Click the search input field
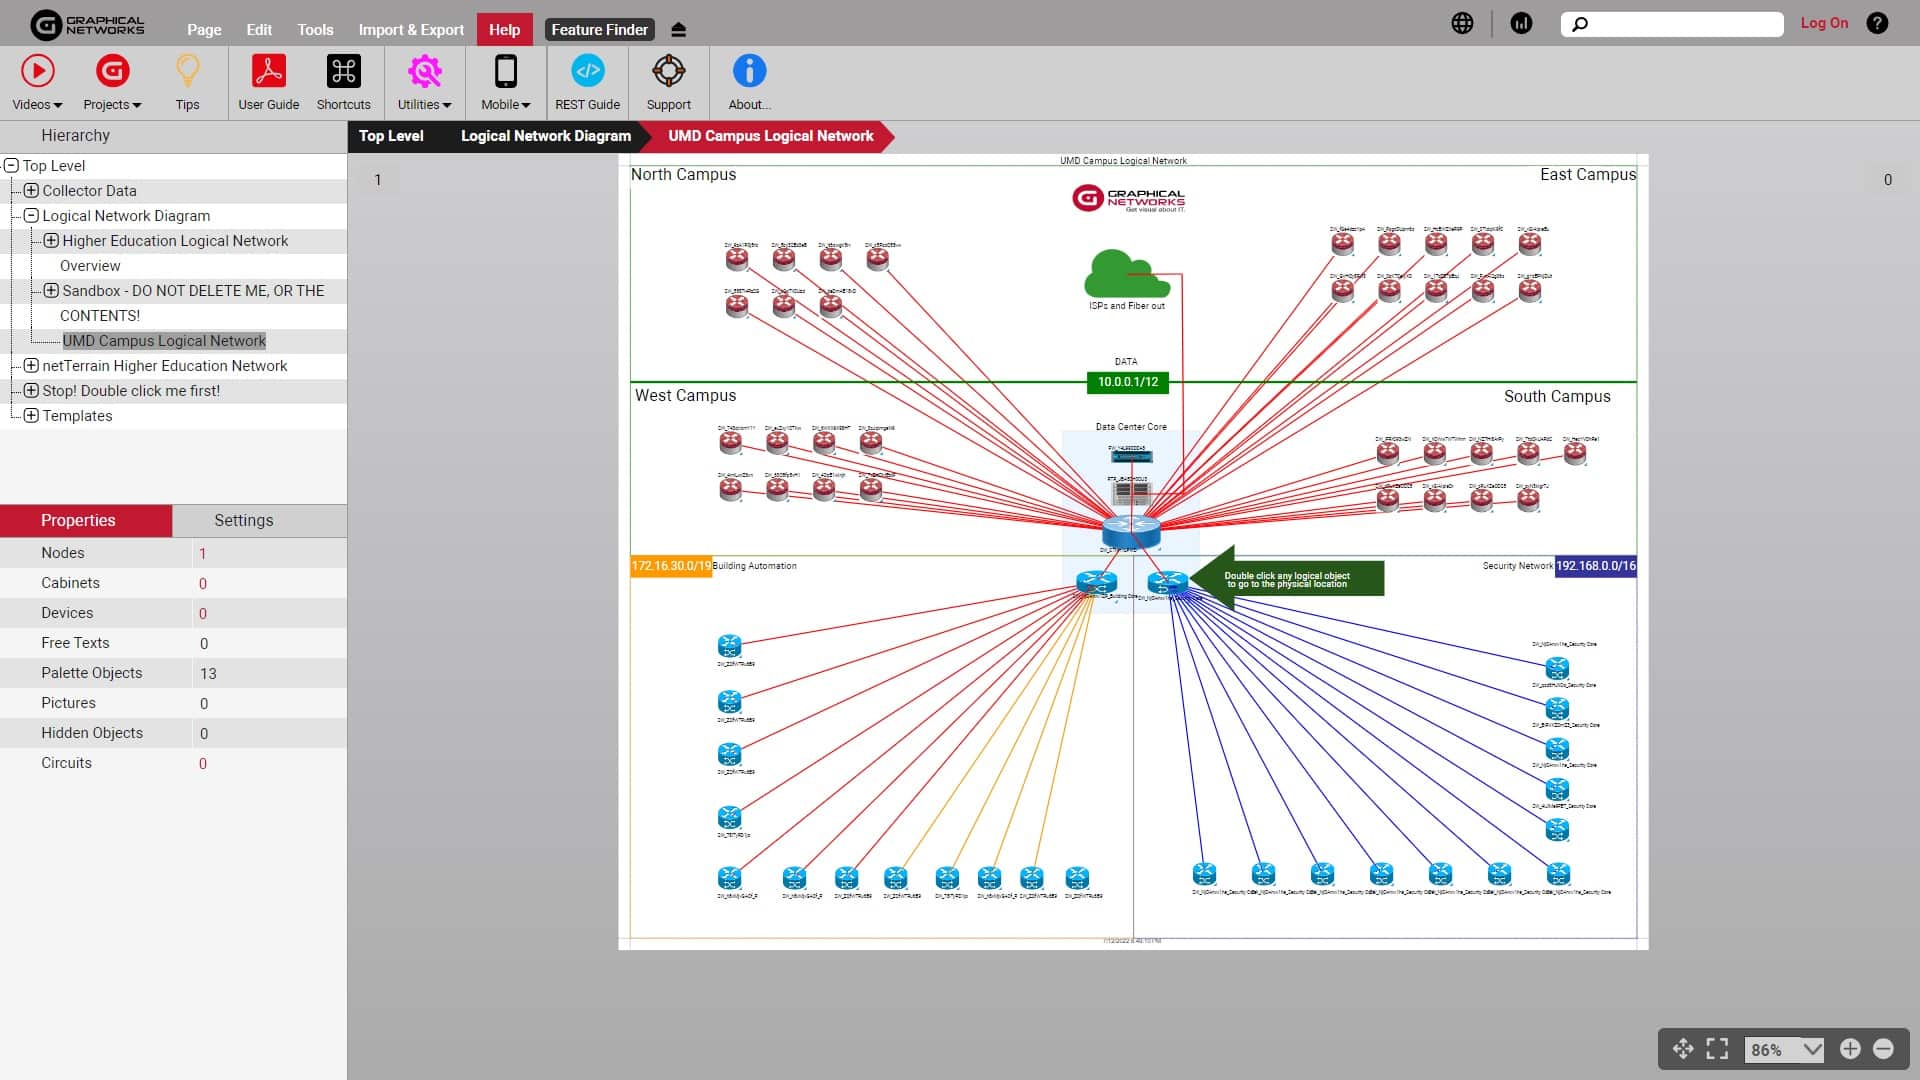This screenshot has width=1920, height=1080. coord(1672,24)
